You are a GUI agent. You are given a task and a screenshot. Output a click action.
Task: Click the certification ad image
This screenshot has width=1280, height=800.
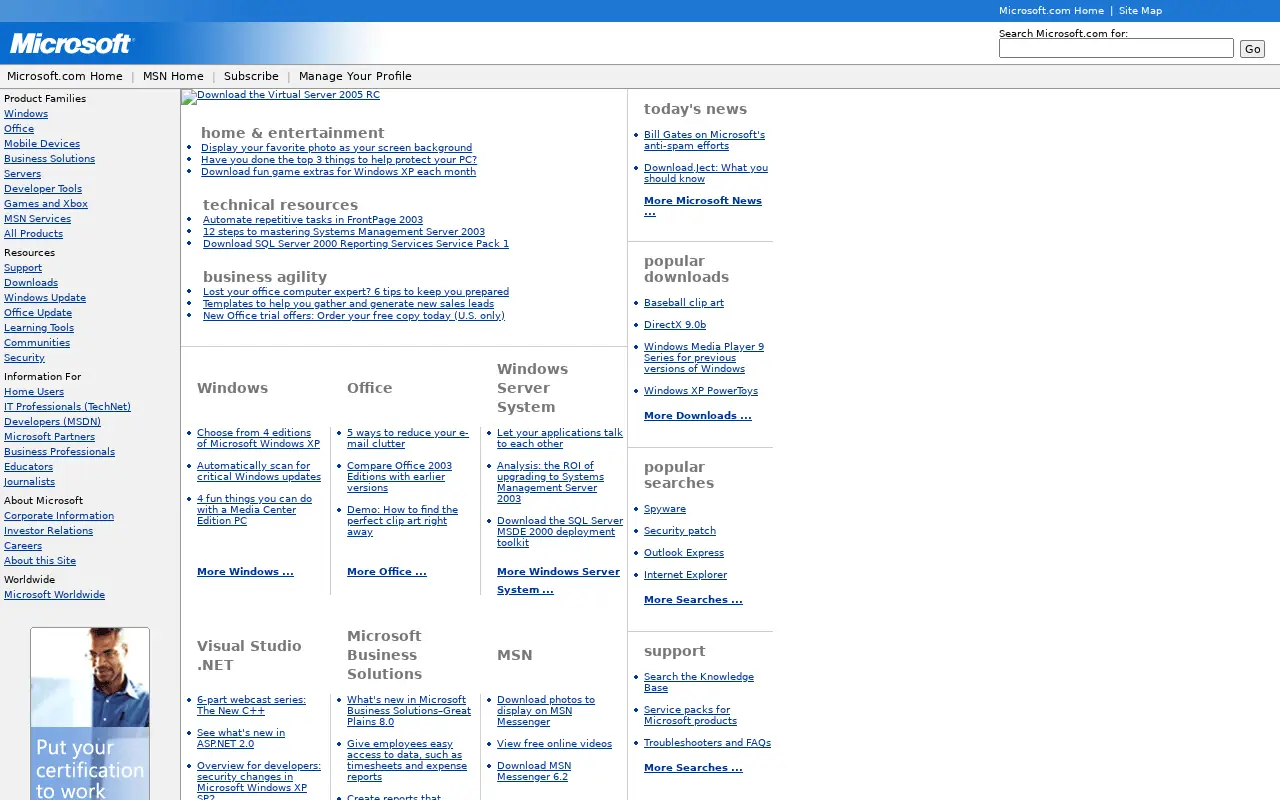[x=90, y=714]
